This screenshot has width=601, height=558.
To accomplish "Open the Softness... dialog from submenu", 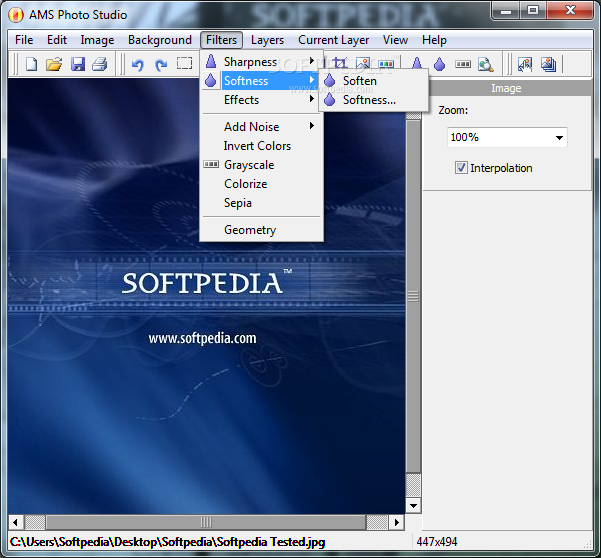I will [x=373, y=100].
